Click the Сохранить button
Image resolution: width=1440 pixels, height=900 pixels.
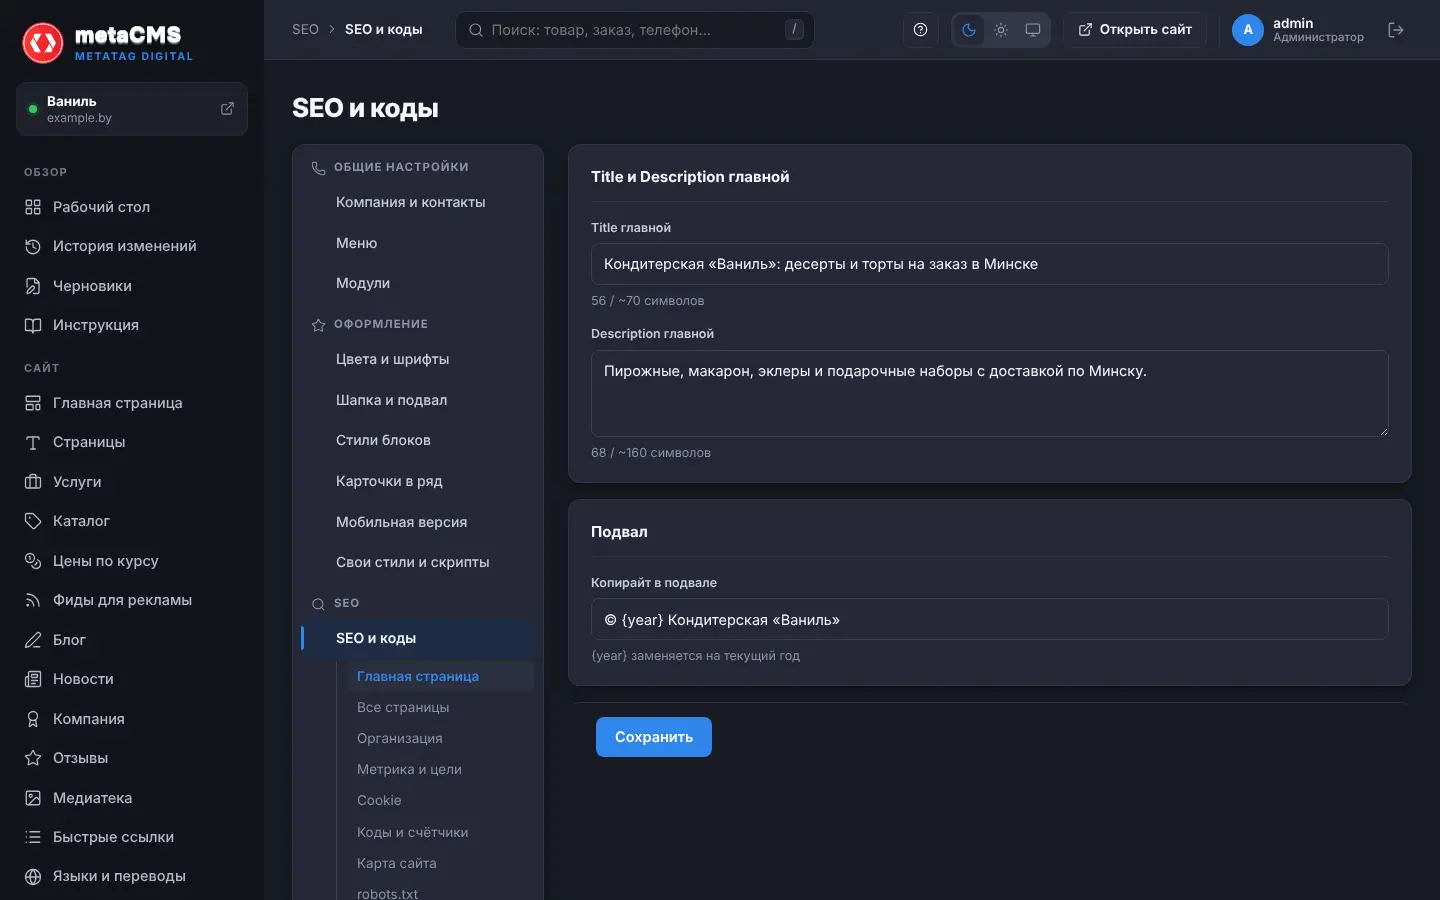654,737
